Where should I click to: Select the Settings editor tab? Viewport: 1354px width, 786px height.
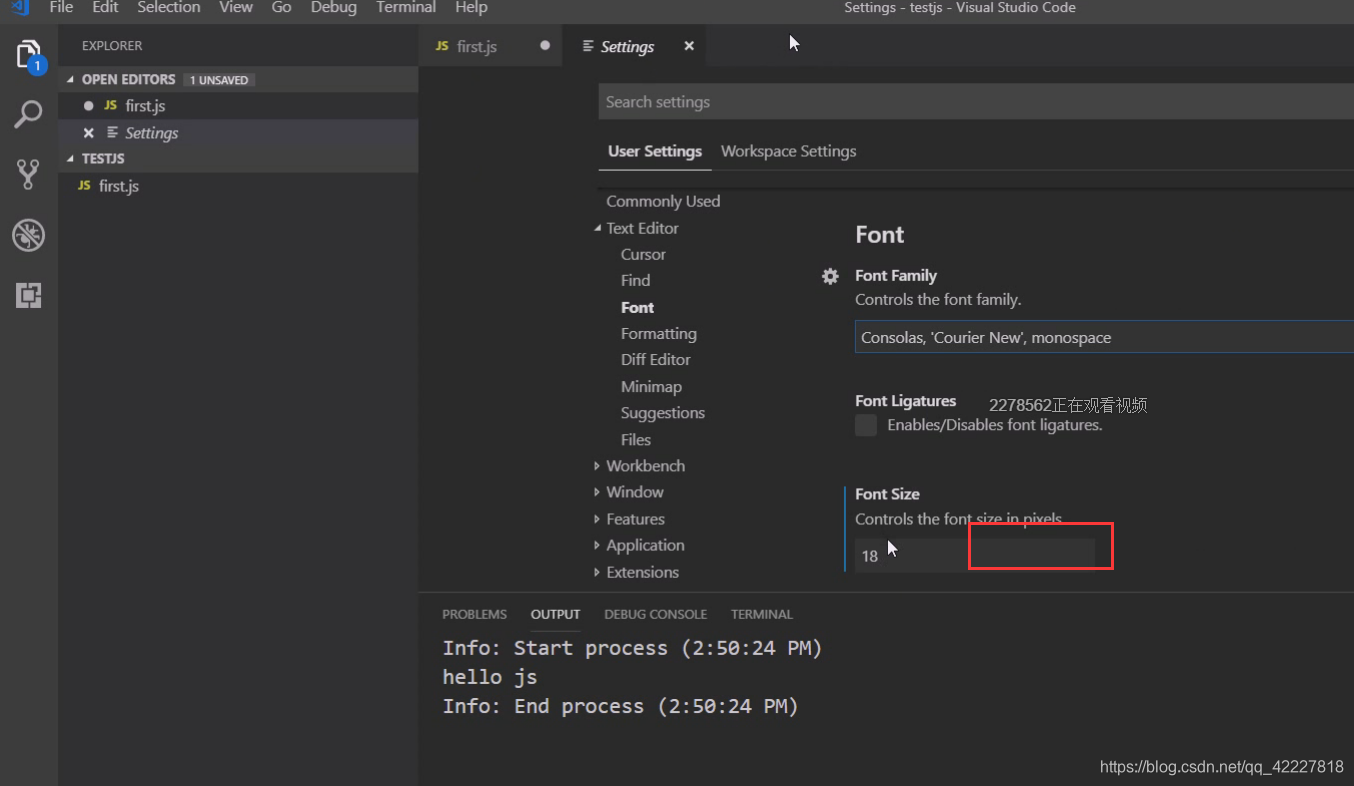[x=633, y=46]
